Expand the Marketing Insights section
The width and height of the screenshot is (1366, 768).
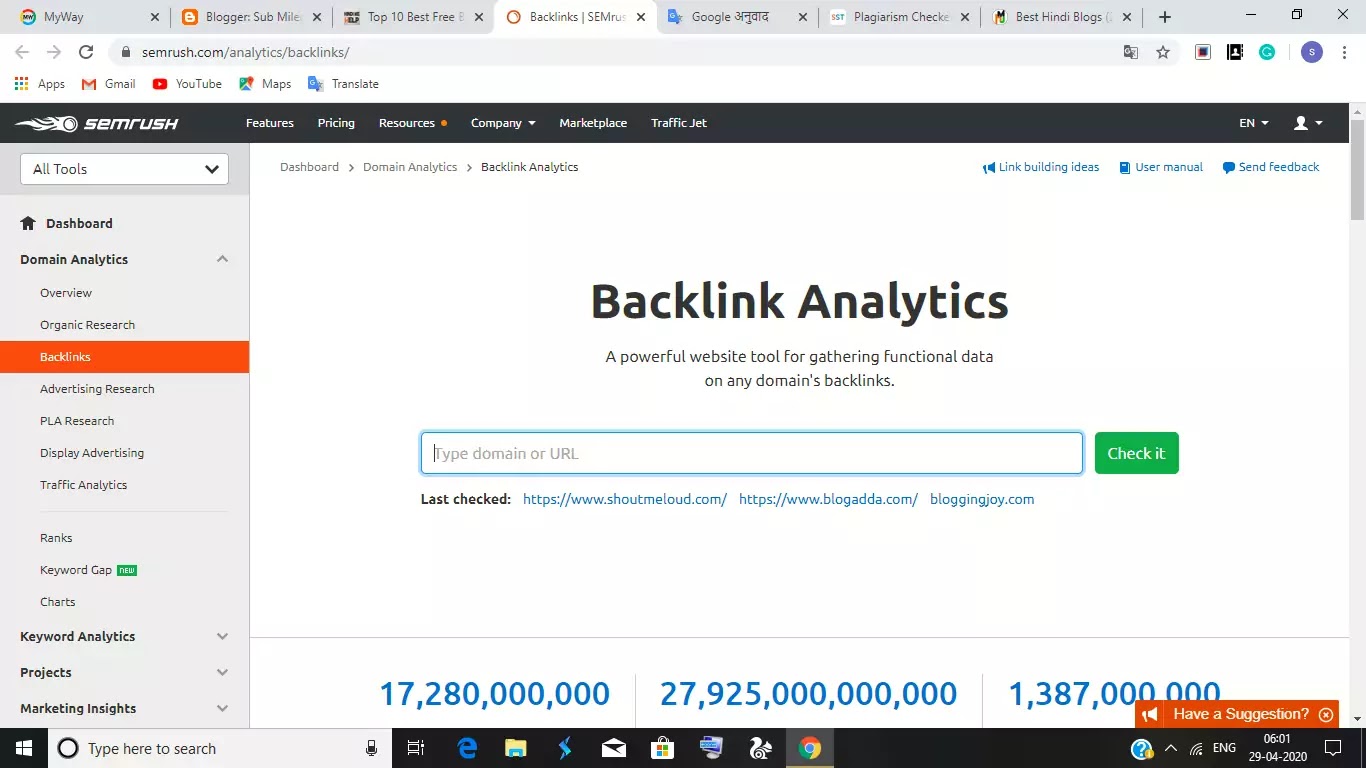tap(222, 708)
